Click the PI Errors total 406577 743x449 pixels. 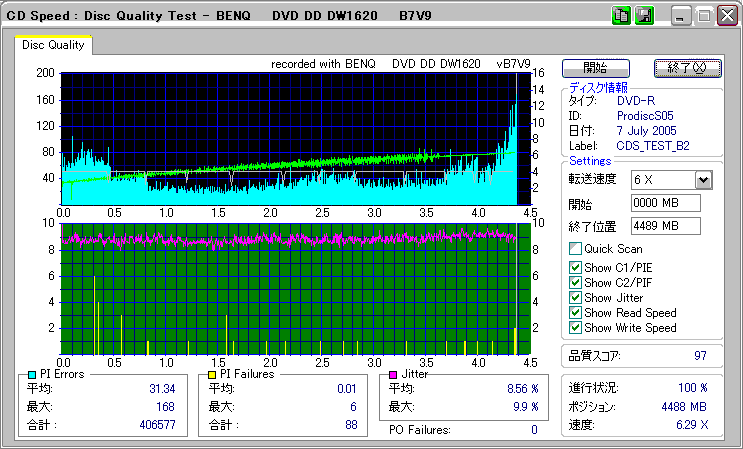(x=157, y=425)
